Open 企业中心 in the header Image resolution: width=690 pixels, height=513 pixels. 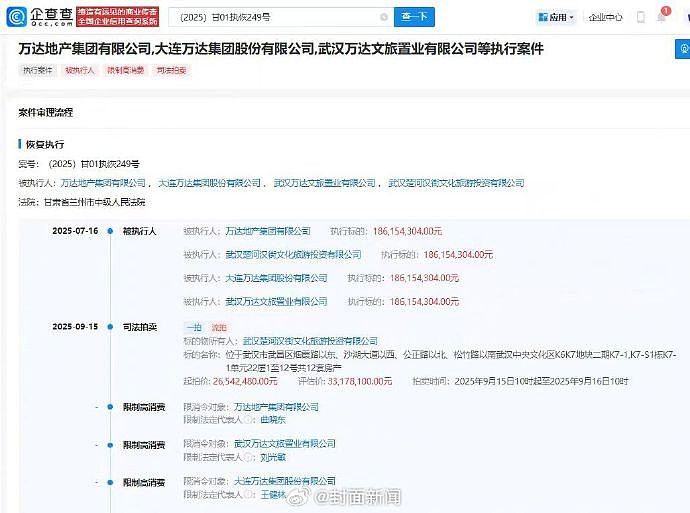coord(606,17)
